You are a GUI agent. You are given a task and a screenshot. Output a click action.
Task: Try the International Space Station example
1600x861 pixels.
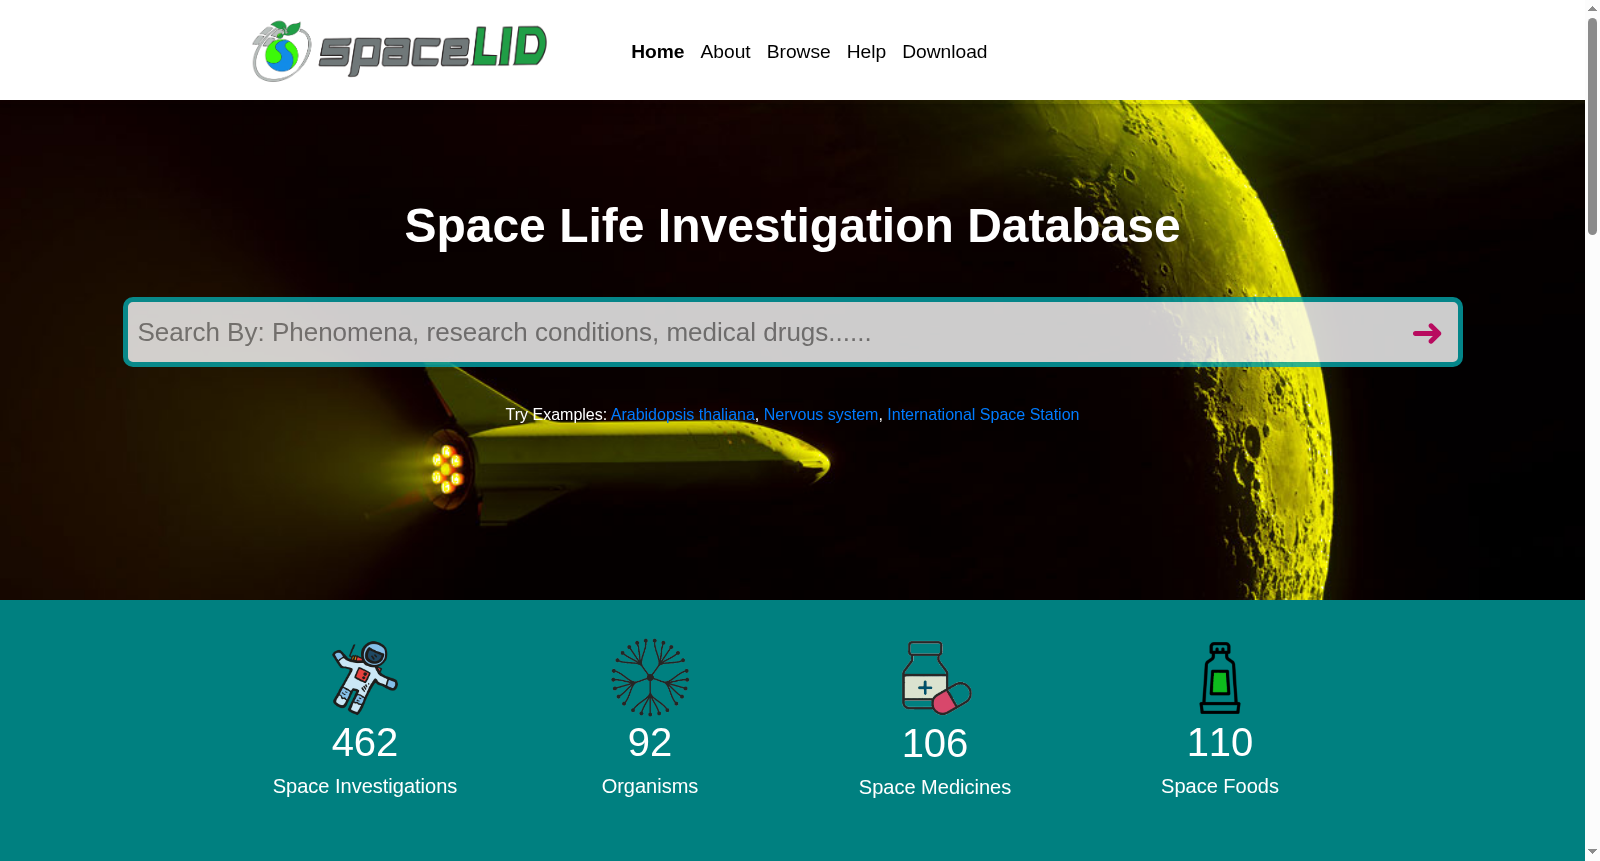[x=983, y=415]
